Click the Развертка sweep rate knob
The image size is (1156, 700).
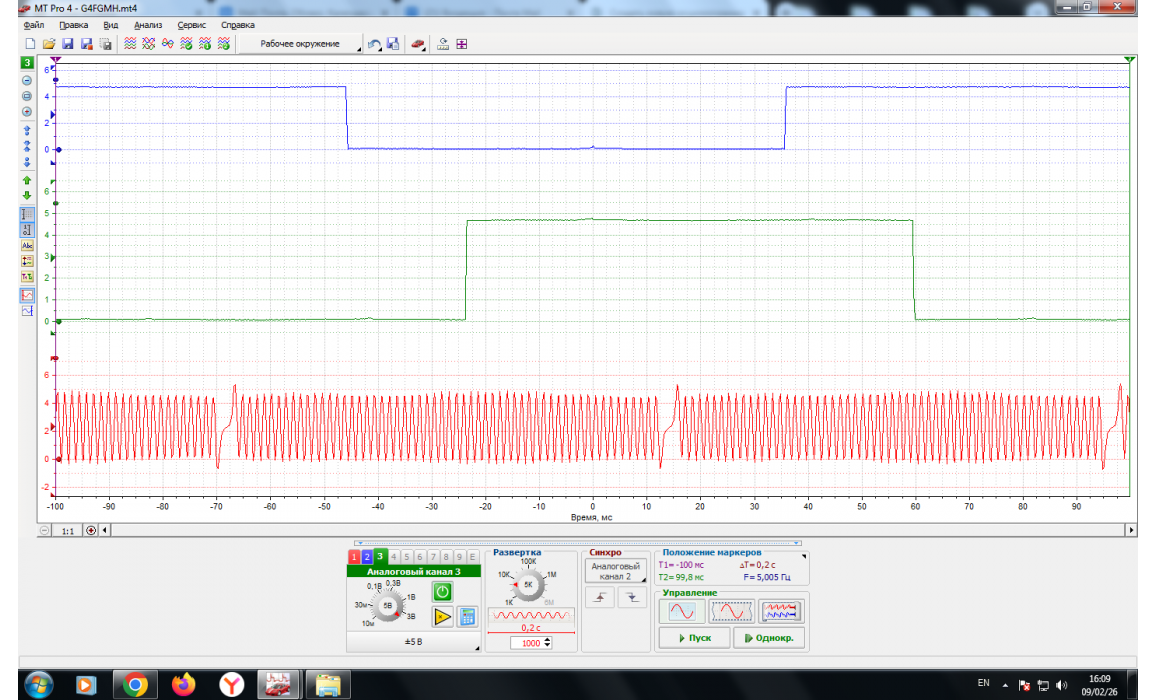click(528, 583)
